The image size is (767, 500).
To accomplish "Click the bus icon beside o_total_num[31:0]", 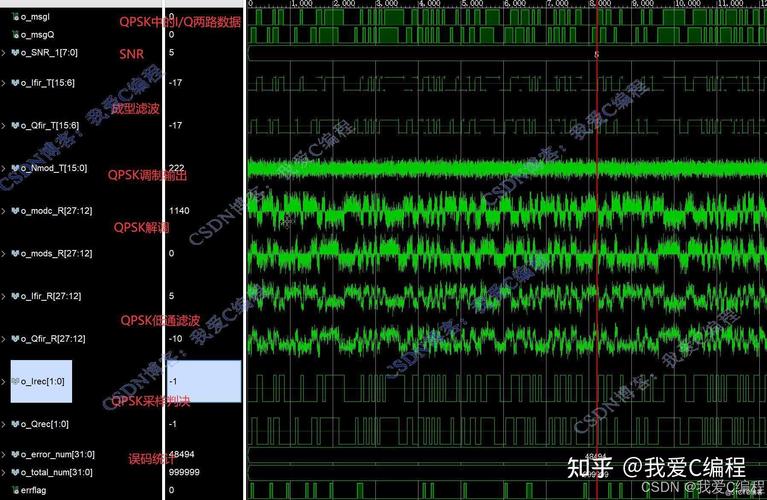I will (16, 472).
